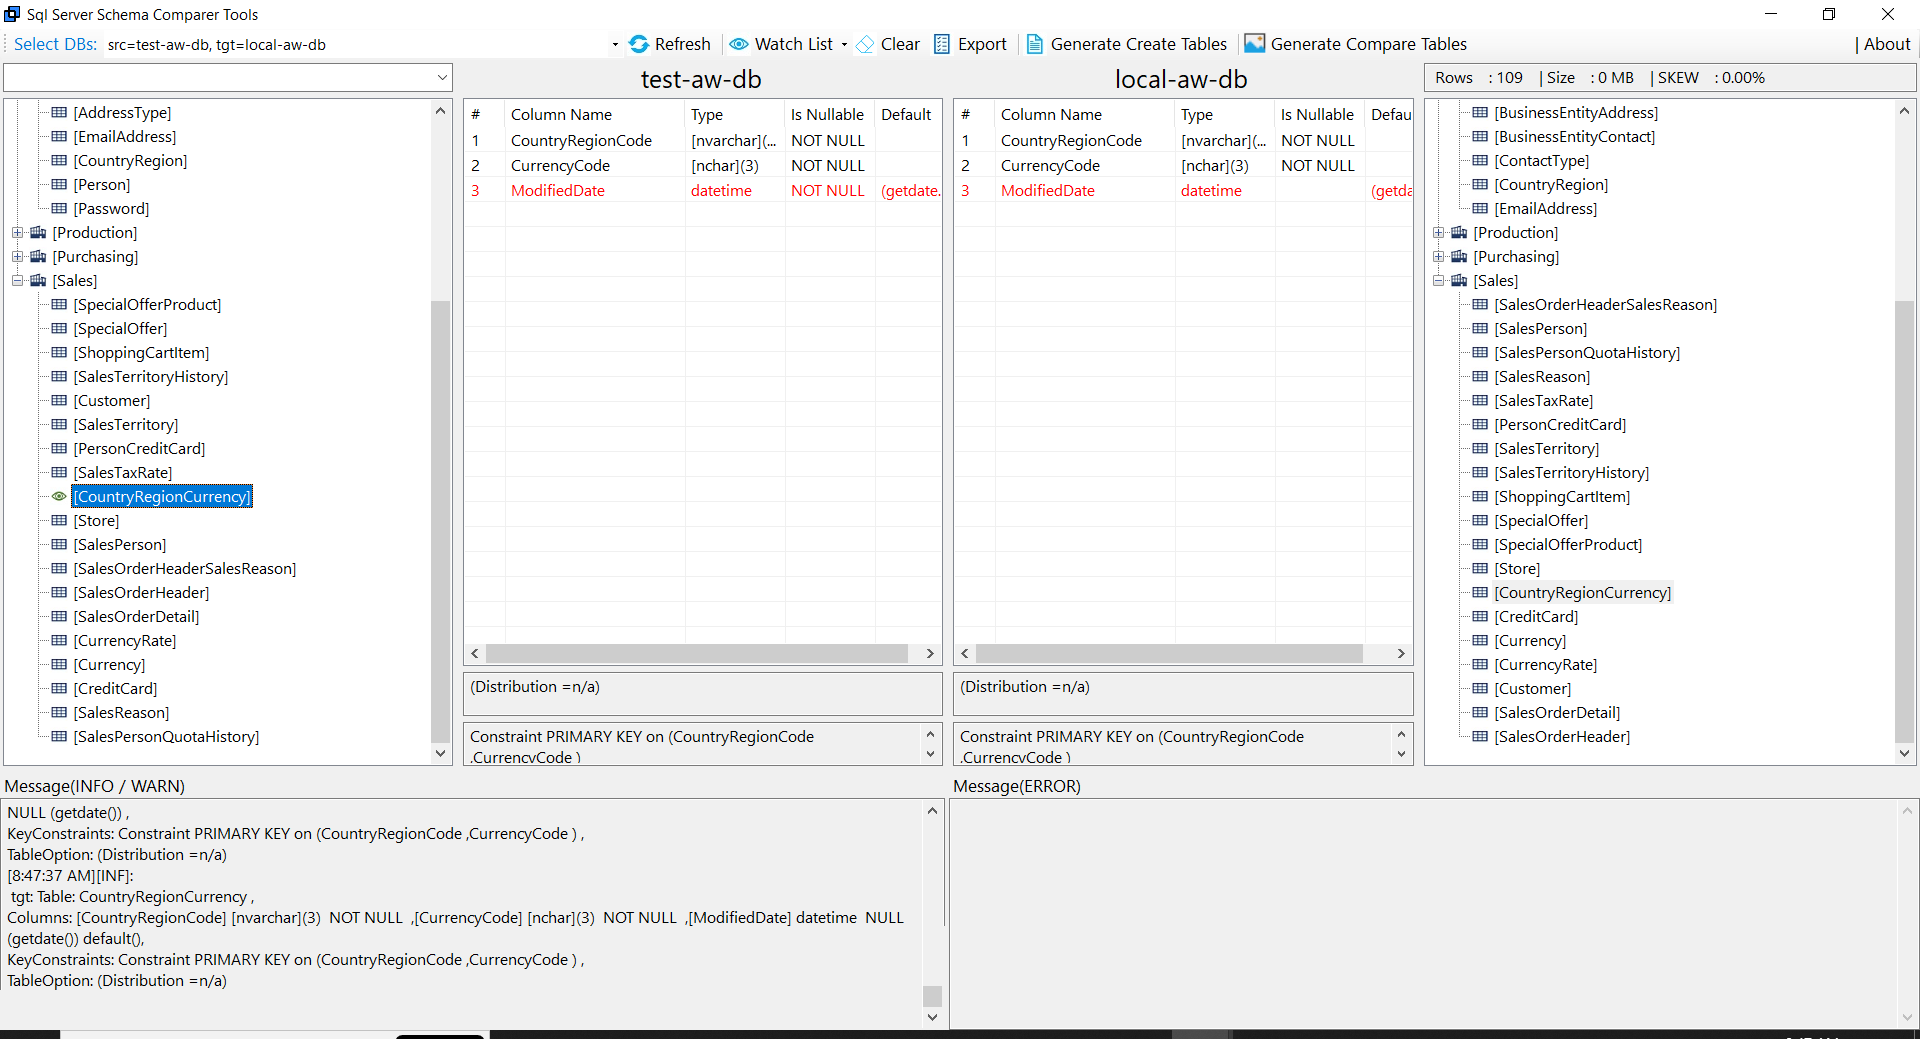Click table icon of [SalesPerson] in left tree
The height and width of the screenshot is (1039, 1920).
(59, 544)
